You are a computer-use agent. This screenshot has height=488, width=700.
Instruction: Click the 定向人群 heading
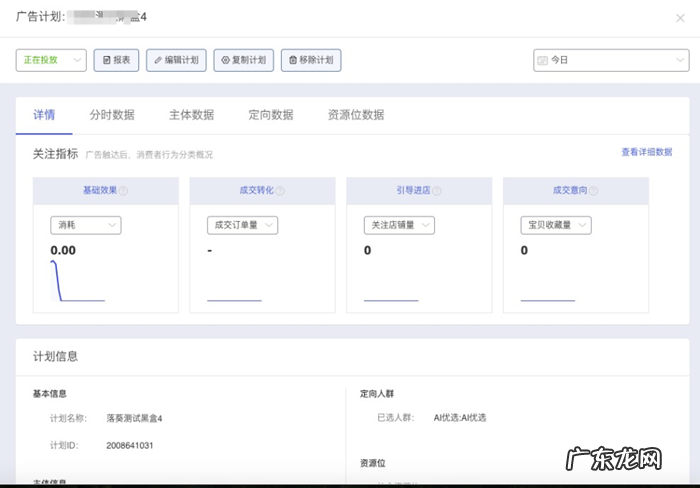coord(377,394)
